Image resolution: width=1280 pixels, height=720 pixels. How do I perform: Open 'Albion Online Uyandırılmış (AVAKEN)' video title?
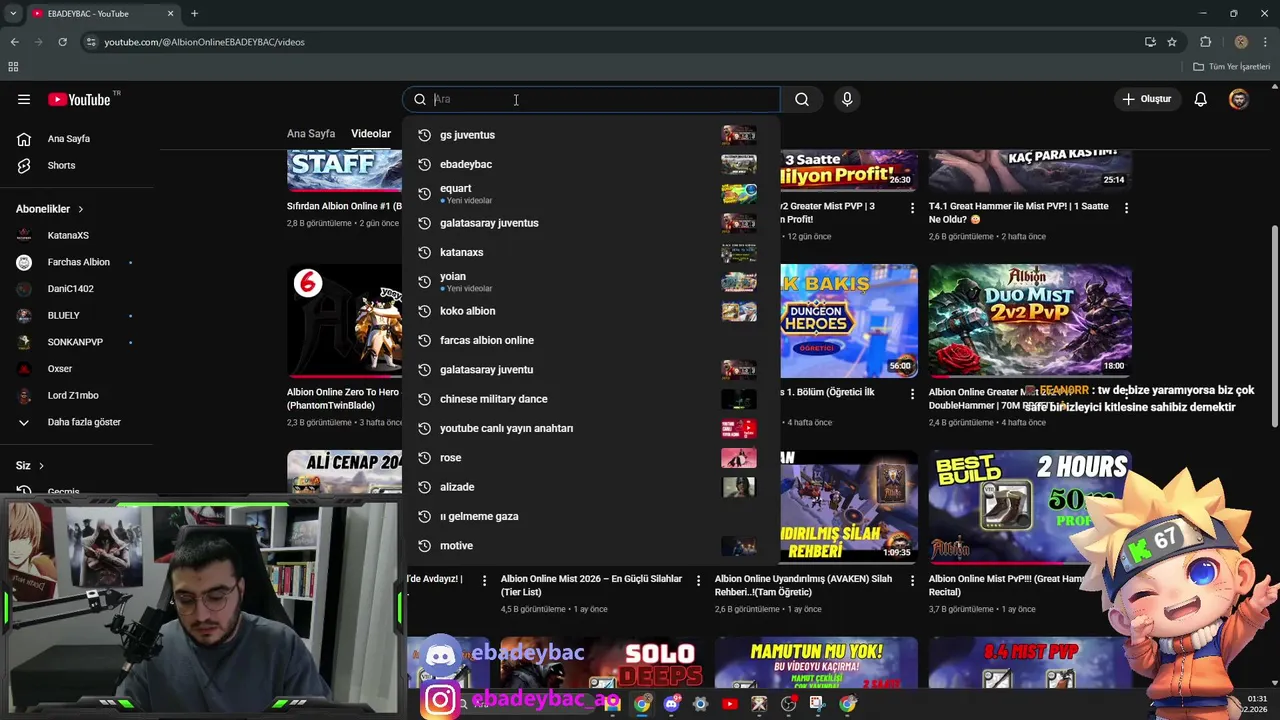click(804, 585)
